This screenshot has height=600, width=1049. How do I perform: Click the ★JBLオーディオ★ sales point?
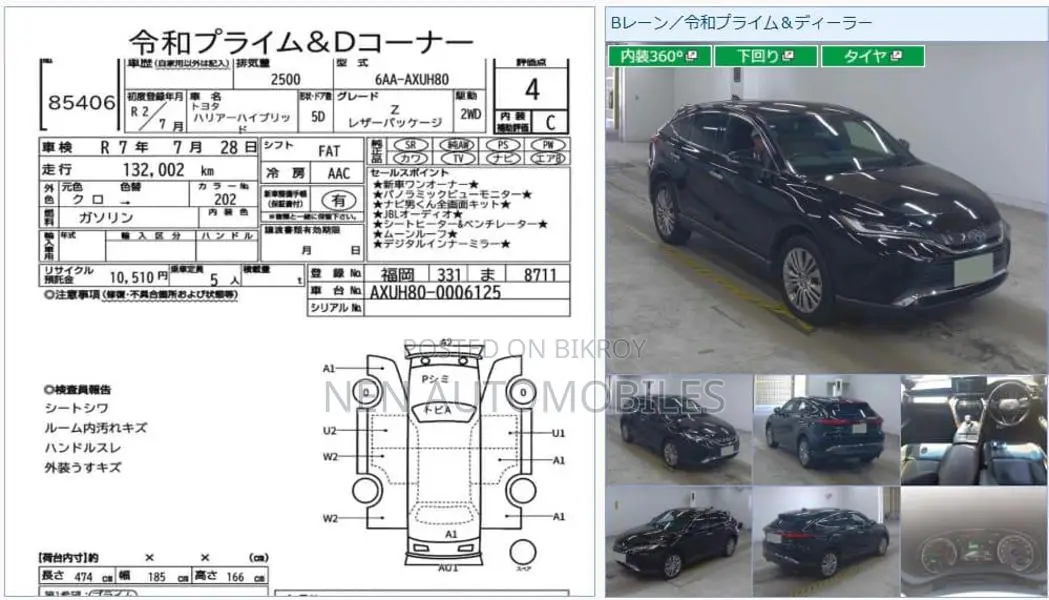pos(417,215)
